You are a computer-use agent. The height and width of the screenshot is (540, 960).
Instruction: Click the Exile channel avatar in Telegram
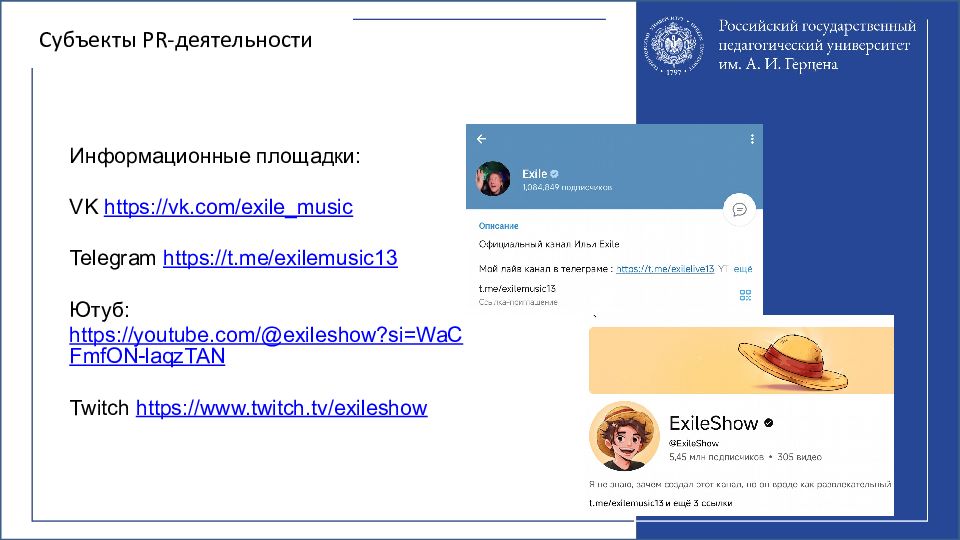point(493,178)
